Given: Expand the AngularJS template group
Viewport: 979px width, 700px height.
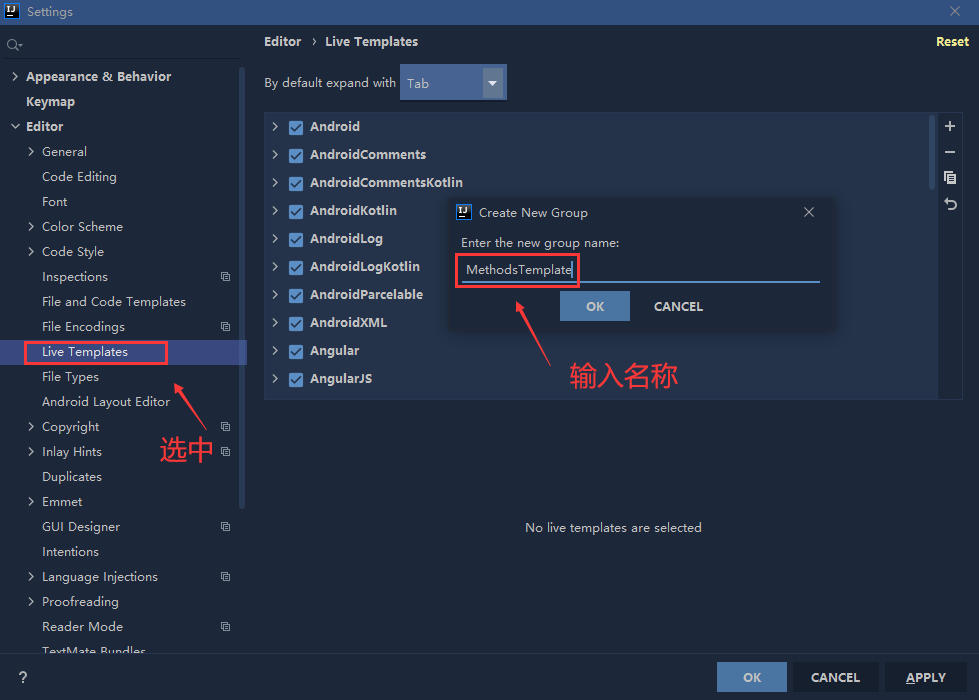Looking at the screenshot, I should pos(275,378).
